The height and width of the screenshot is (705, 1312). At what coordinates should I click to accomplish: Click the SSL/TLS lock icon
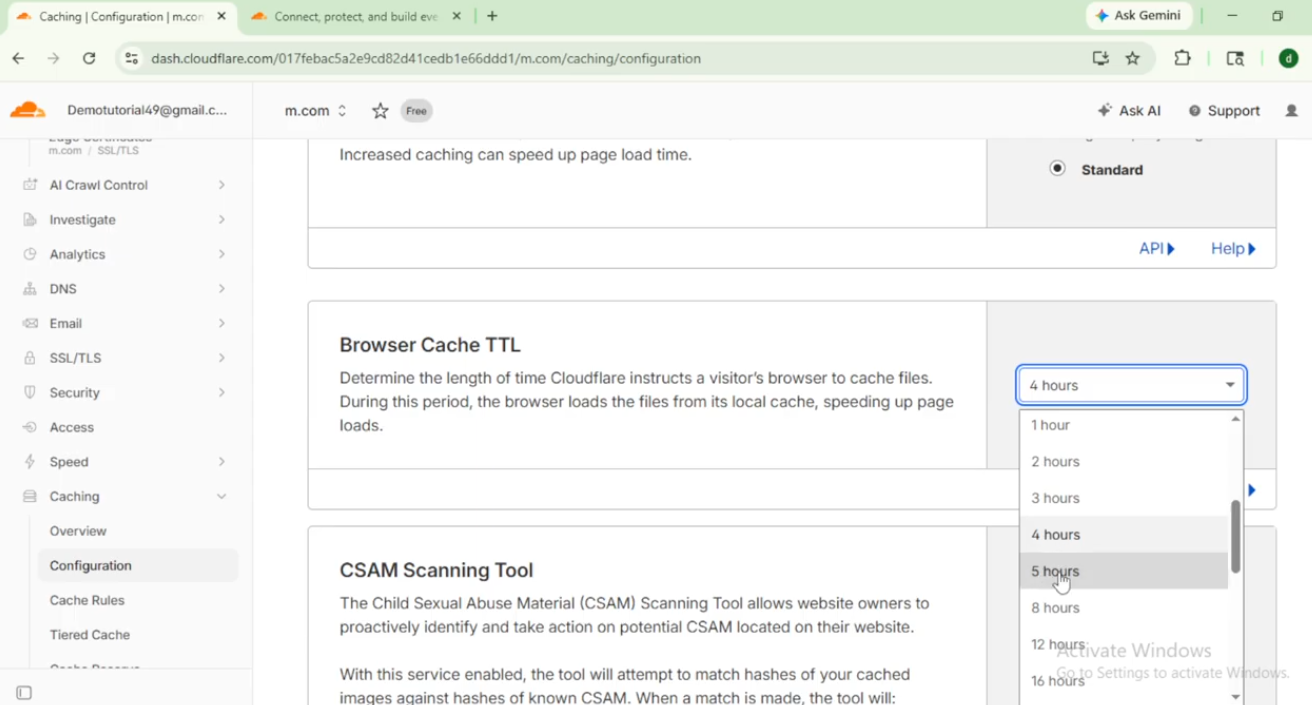[x=30, y=358]
